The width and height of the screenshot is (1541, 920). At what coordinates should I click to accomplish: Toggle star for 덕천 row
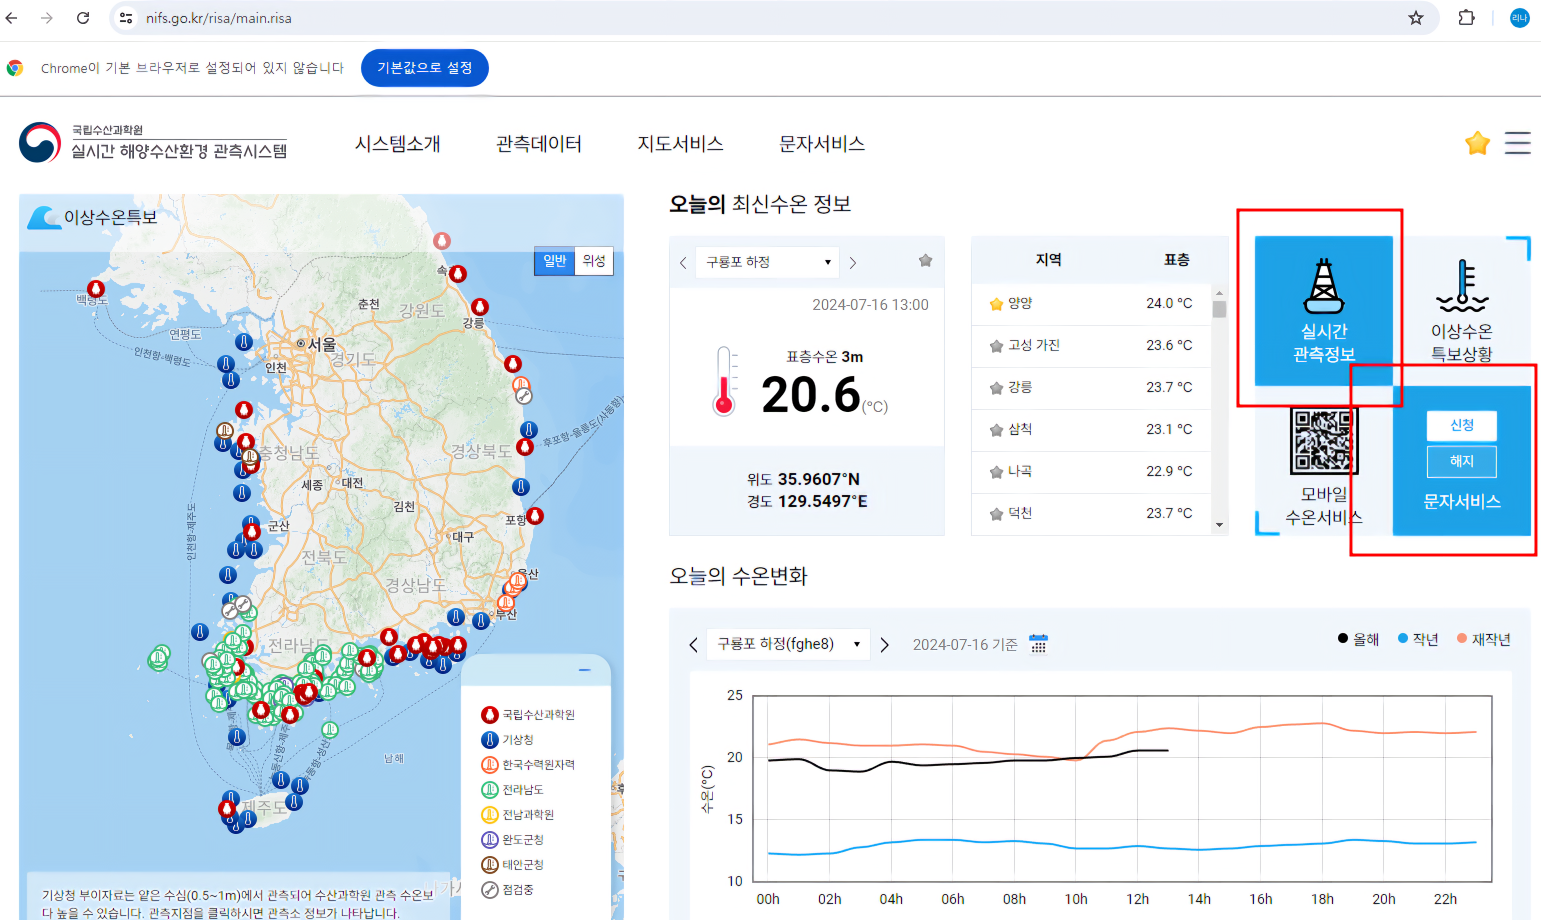(996, 514)
